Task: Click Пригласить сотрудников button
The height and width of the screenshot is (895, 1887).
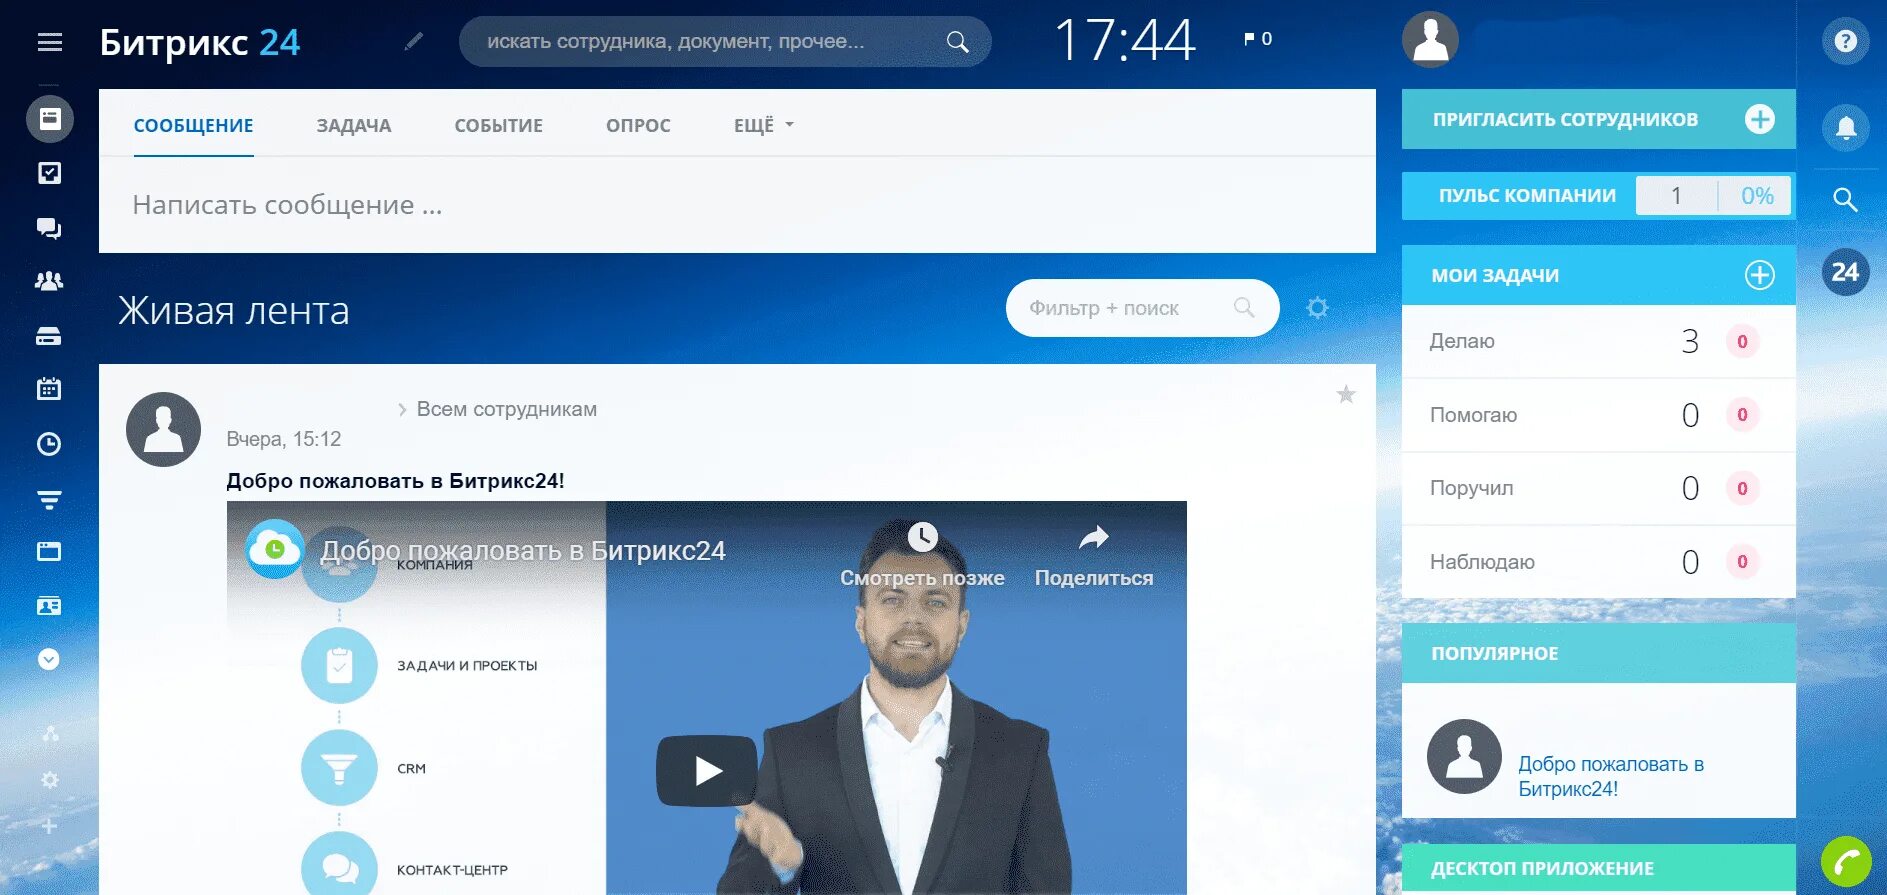Action: click(x=1599, y=119)
